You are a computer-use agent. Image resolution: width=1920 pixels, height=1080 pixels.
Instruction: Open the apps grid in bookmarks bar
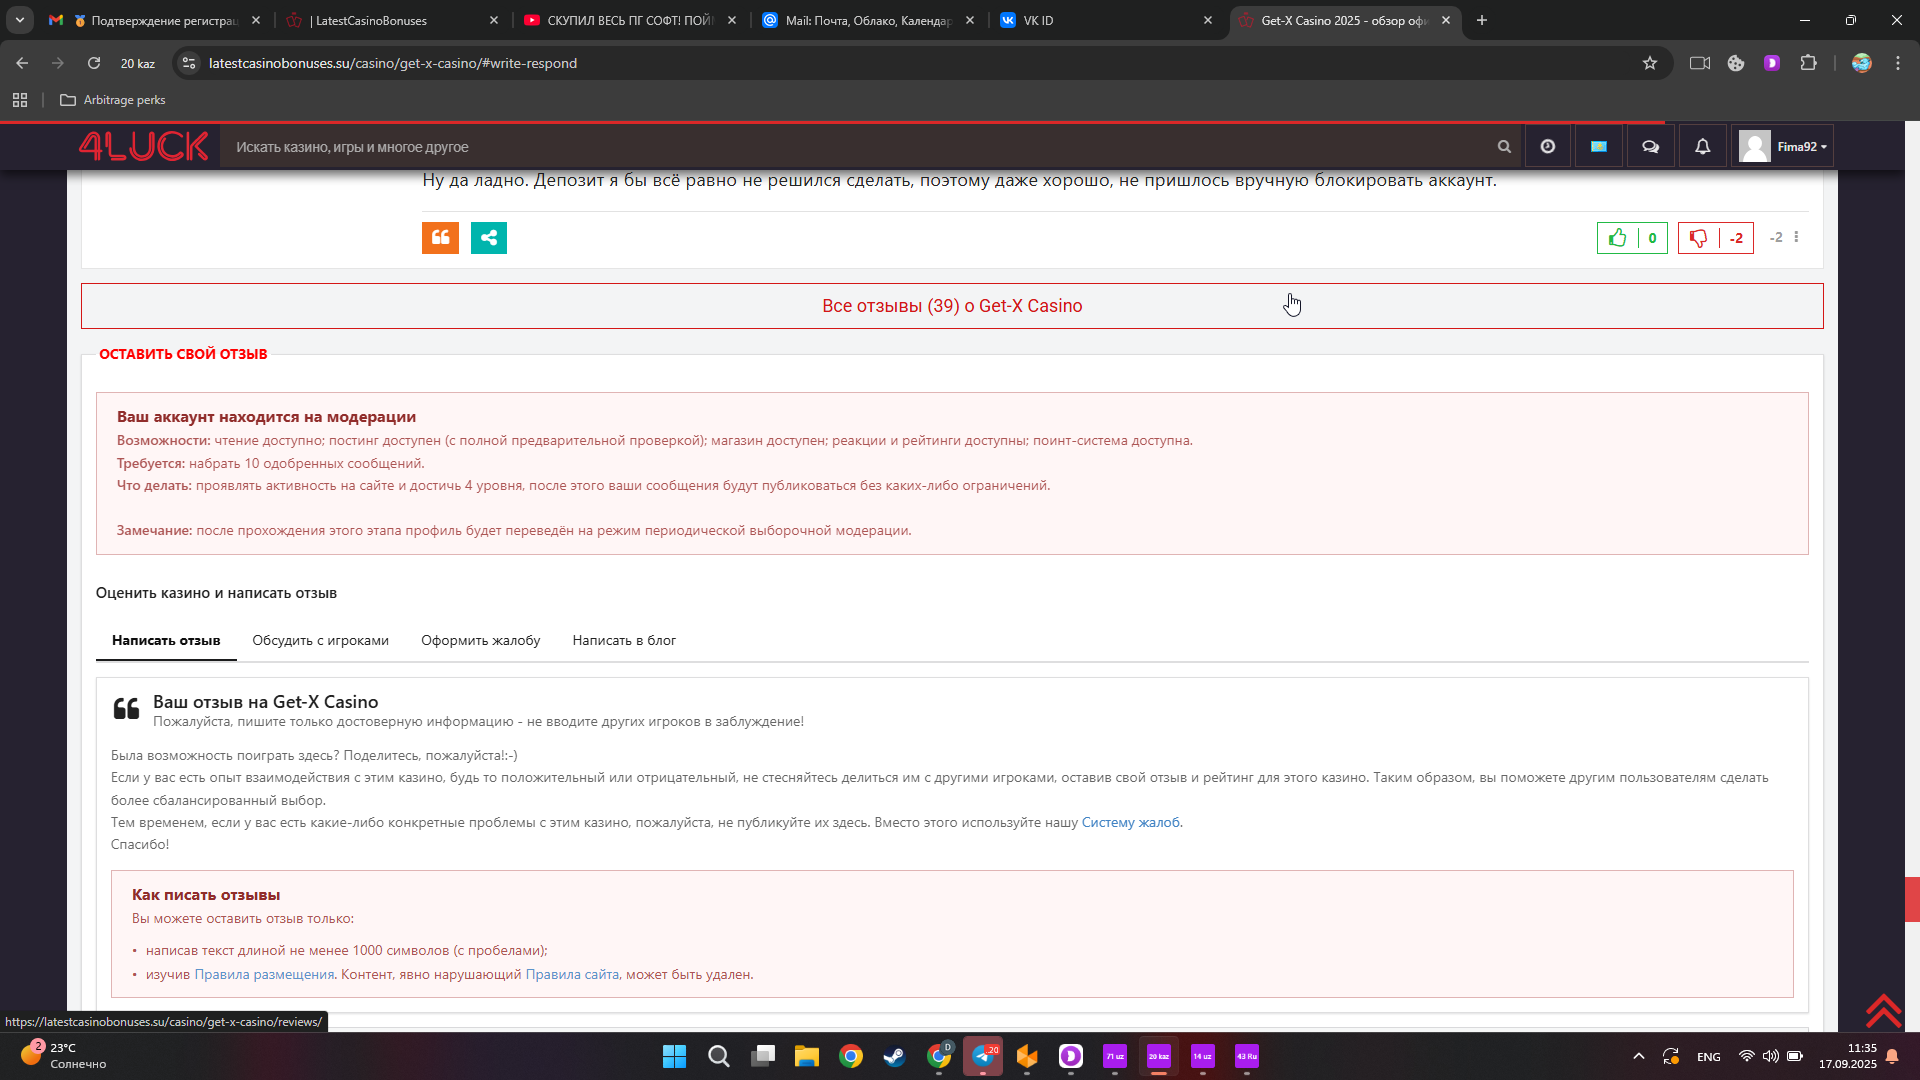[x=20, y=100]
